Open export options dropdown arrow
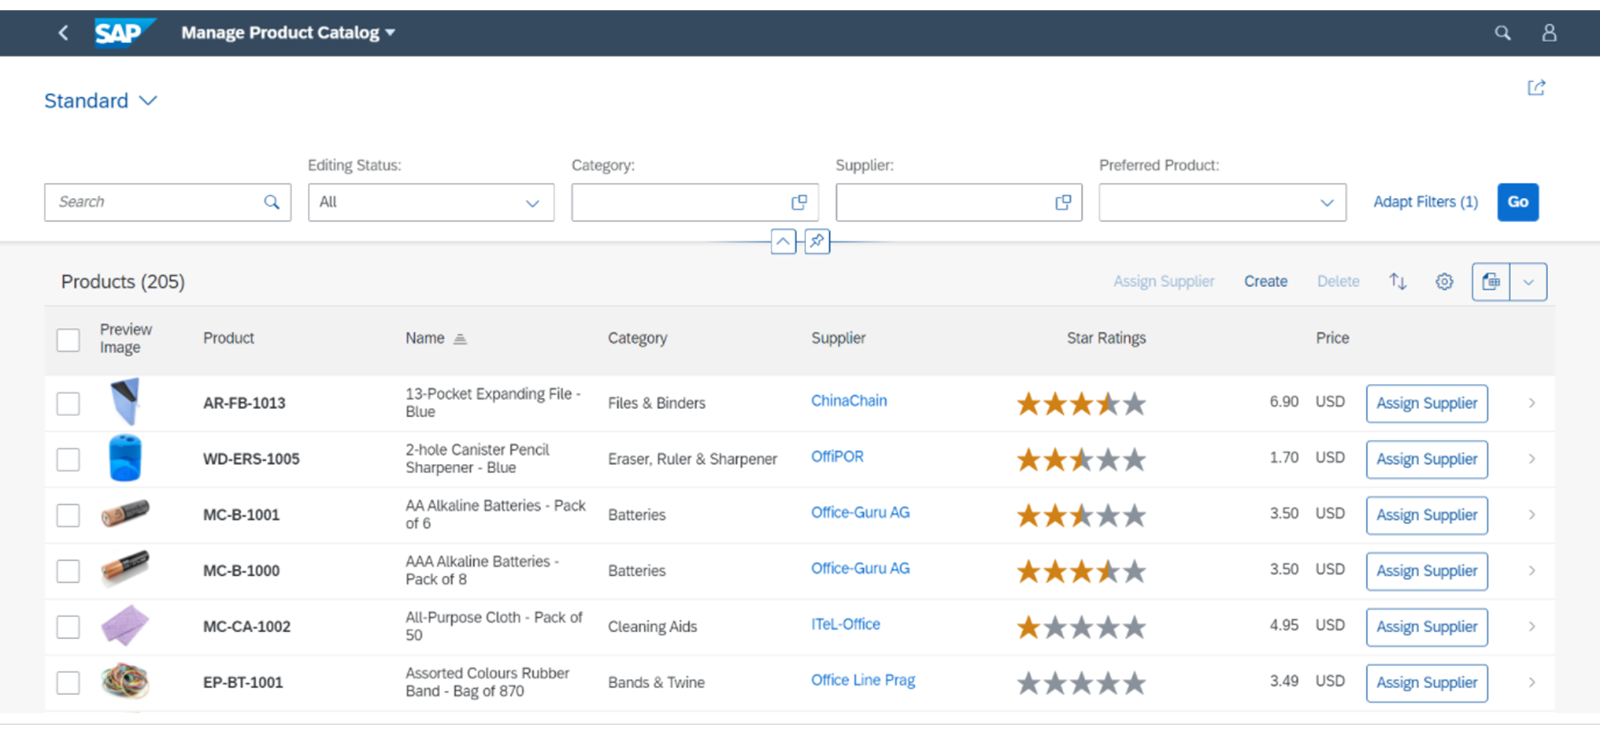1600x735 pixels. point(1528,282)
